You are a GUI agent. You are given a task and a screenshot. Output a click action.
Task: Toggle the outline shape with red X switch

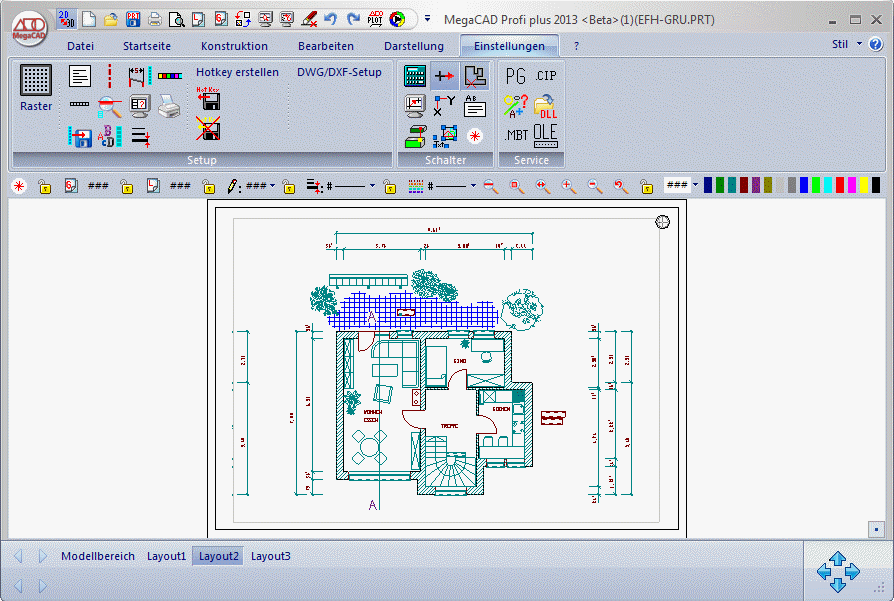[474, 76]
